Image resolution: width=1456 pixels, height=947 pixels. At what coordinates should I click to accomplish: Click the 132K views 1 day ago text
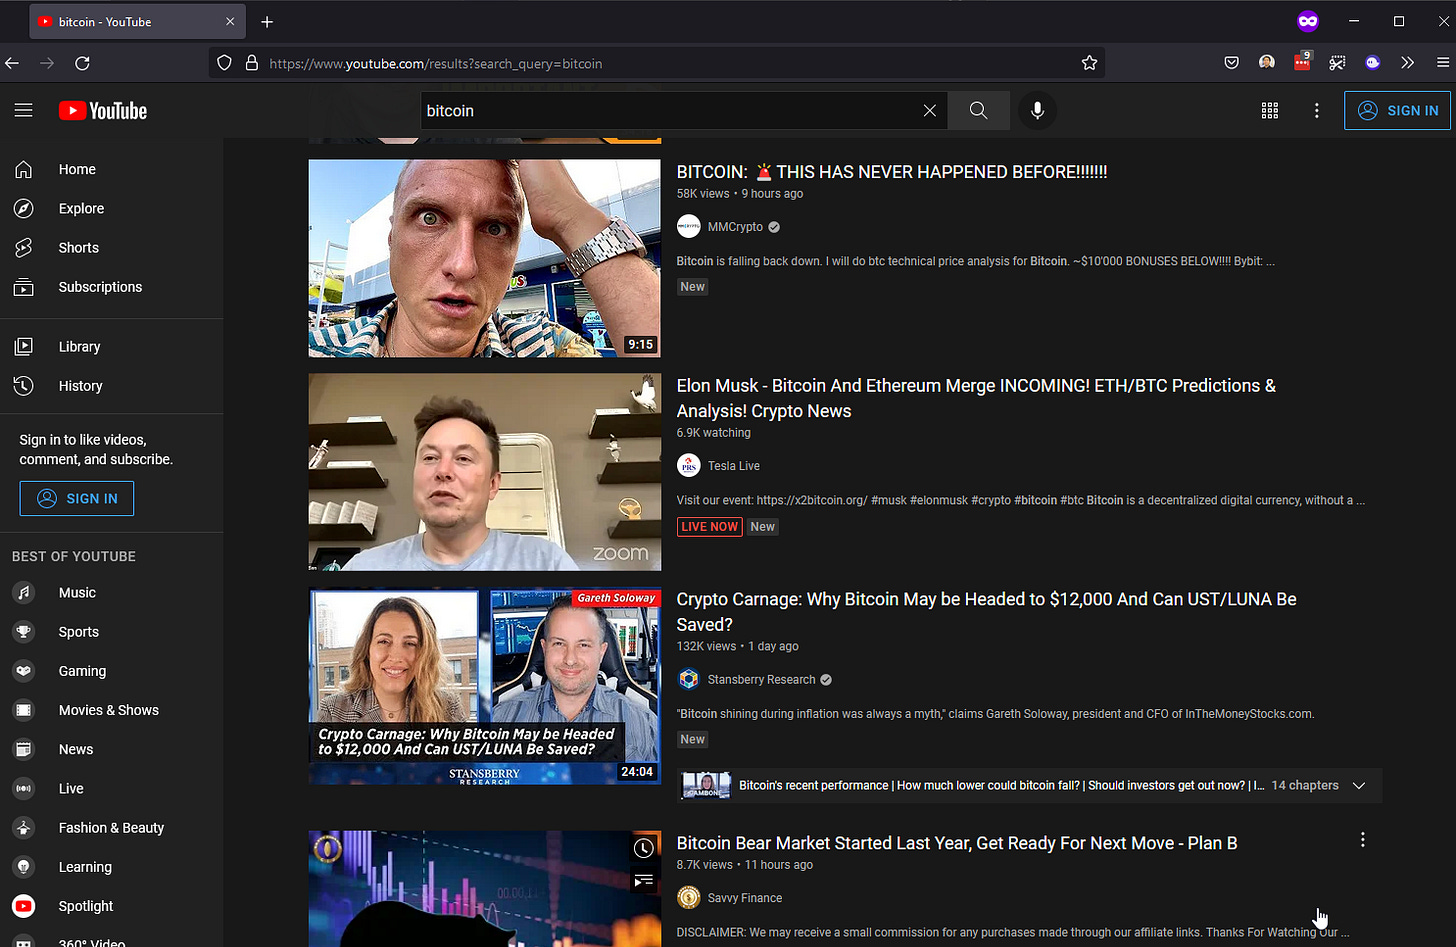click(738, 647)
